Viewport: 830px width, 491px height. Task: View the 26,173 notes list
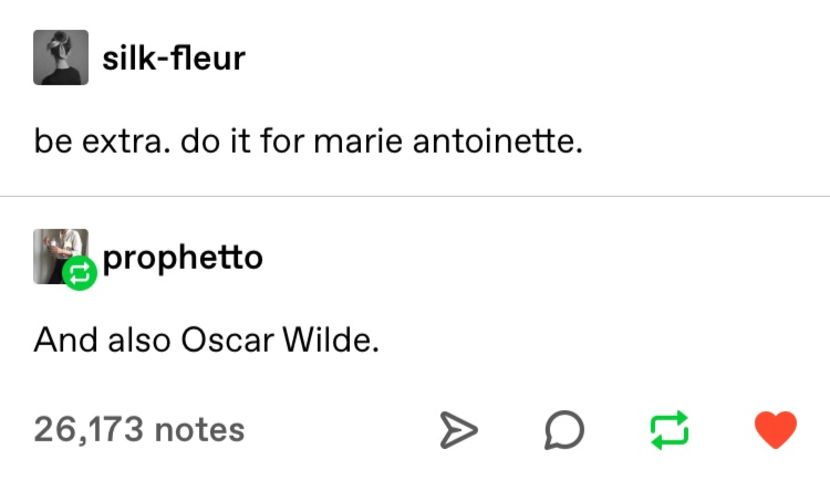(139, 429)
